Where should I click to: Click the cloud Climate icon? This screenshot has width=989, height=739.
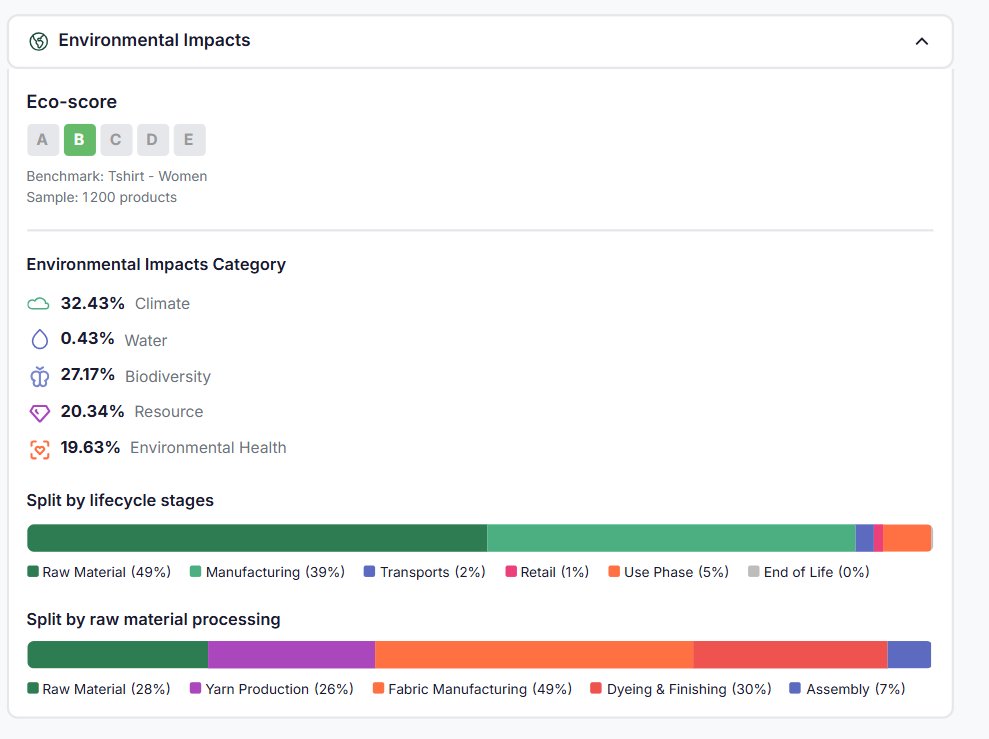pos(38,304)
